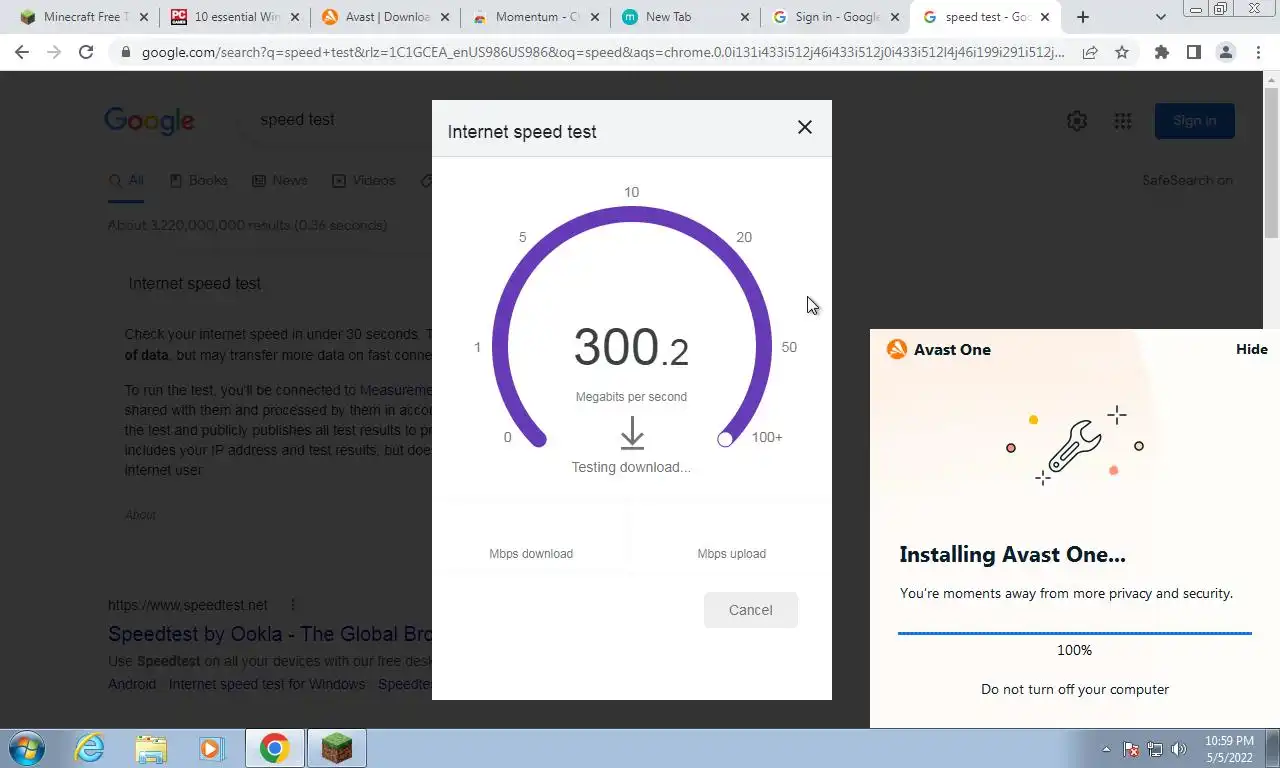The image size is (1280, 768).
Task: Select the Videos results tab
Action: click(364, 181)
